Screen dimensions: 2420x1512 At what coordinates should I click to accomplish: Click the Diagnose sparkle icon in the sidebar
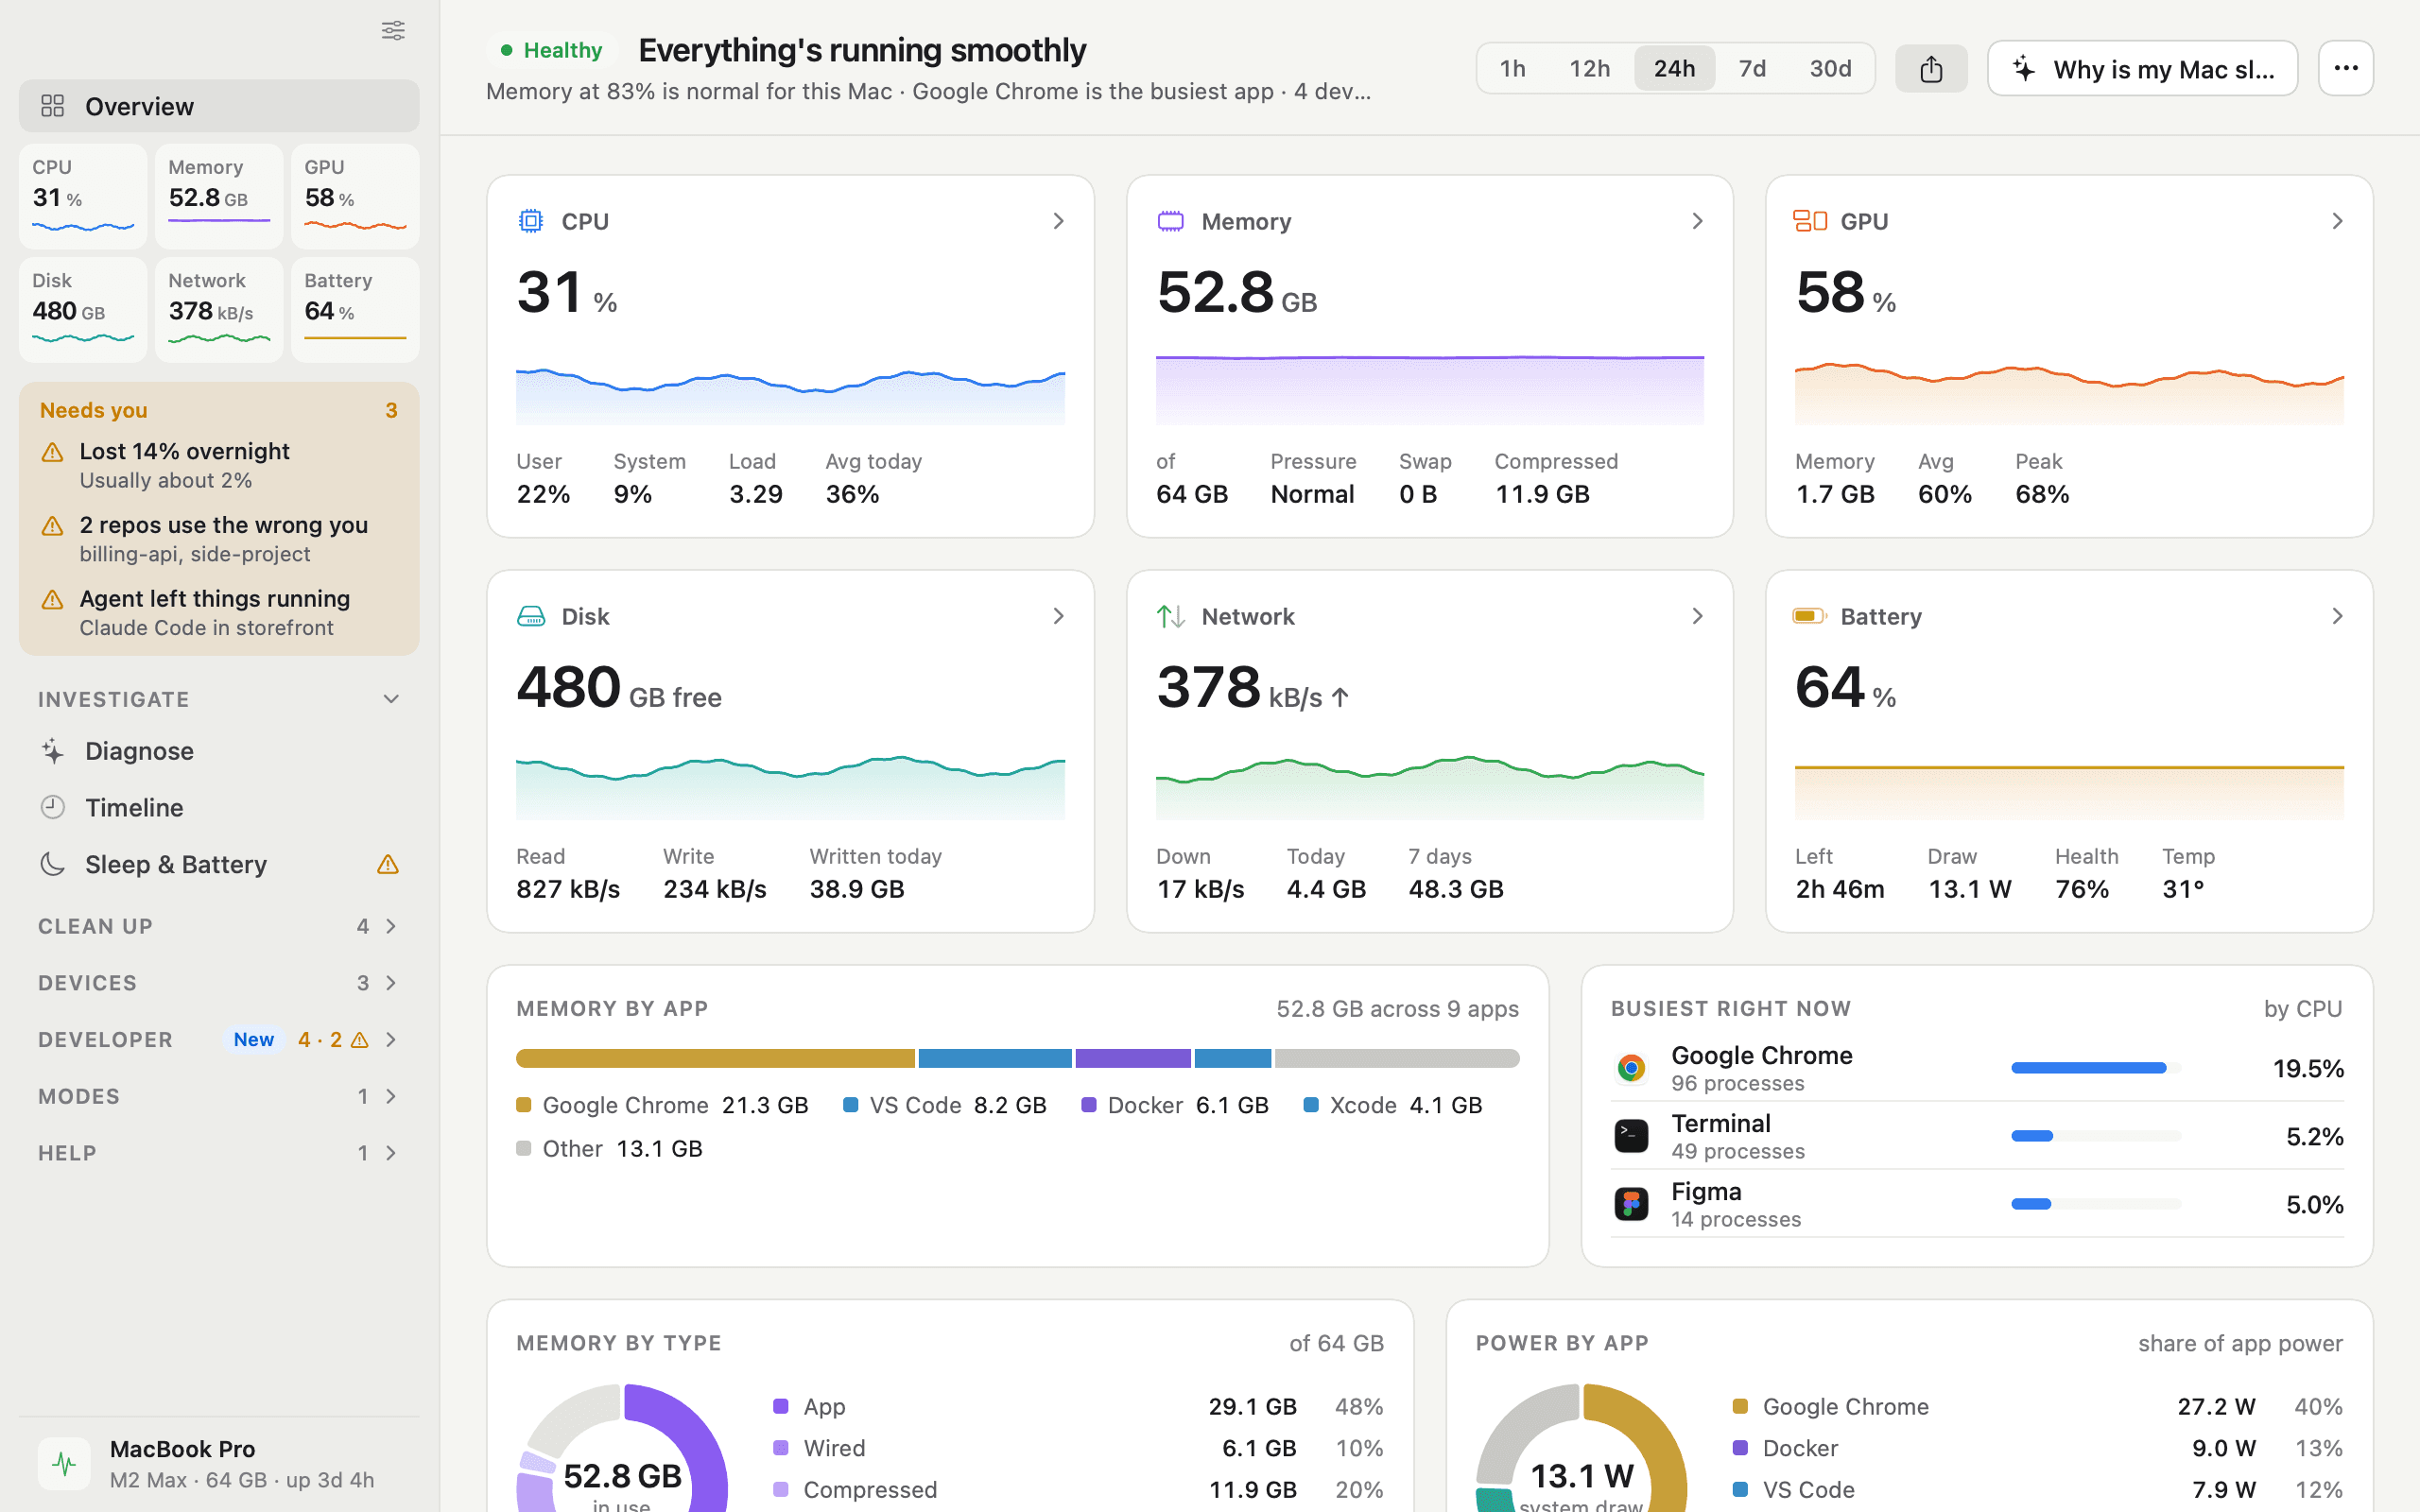click(53, 751)
